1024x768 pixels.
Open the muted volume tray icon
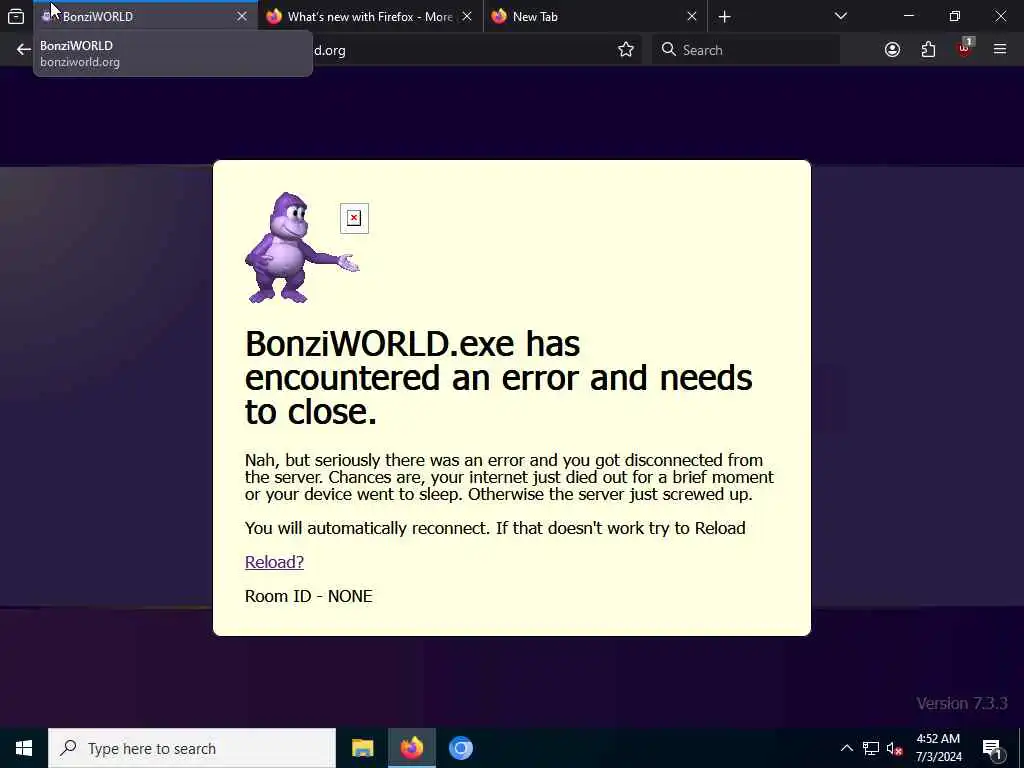[x=894, y=748]
